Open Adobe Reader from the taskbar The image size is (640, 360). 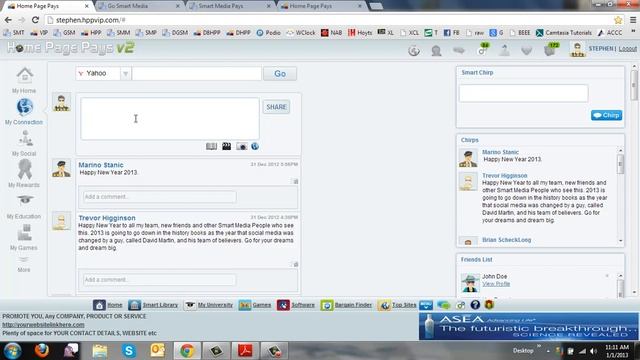(x=245, y=351)
